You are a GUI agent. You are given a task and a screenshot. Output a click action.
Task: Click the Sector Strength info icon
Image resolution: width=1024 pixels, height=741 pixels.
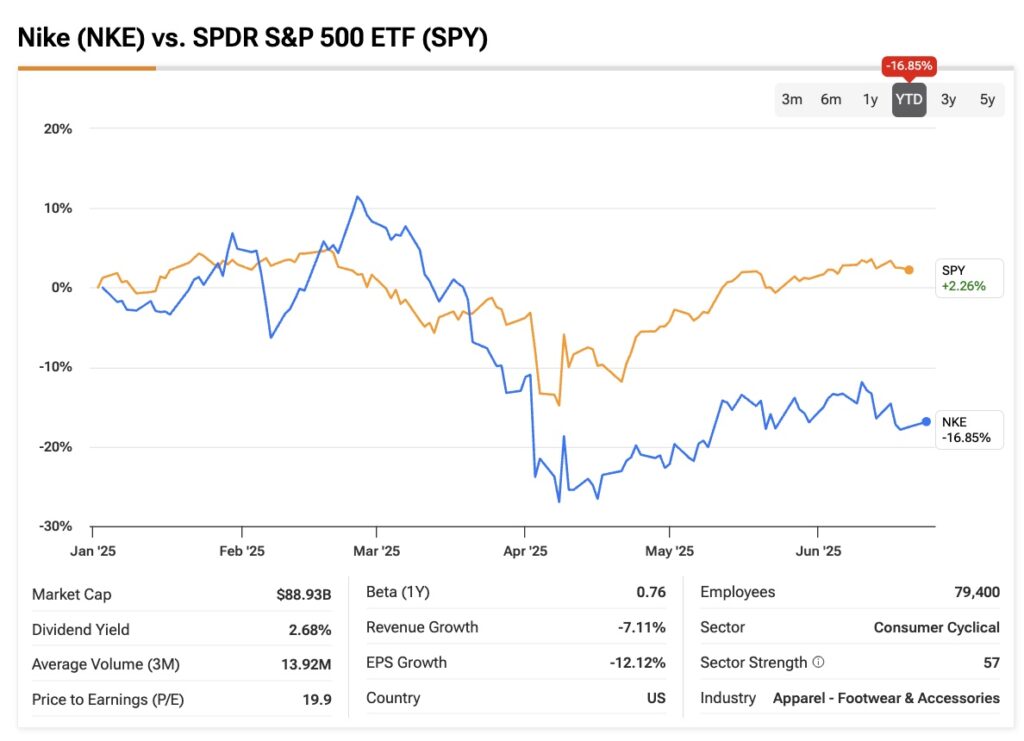click(818, 662)
